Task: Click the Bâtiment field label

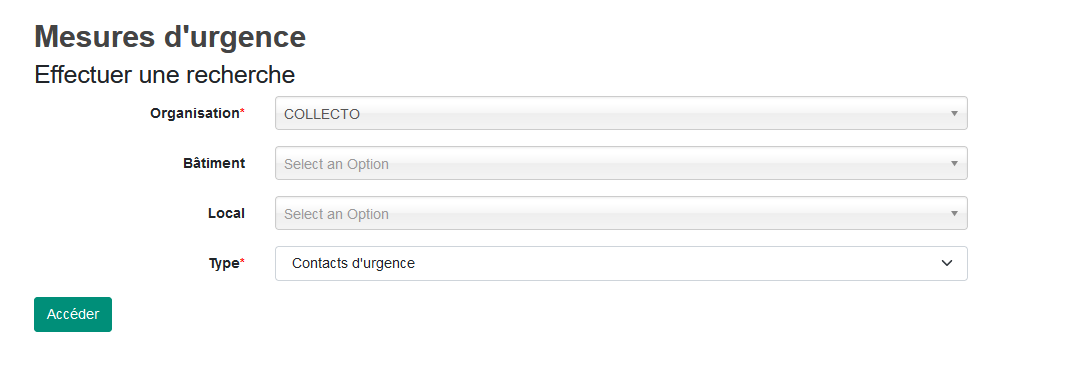Action: click(x=214, y=164)
